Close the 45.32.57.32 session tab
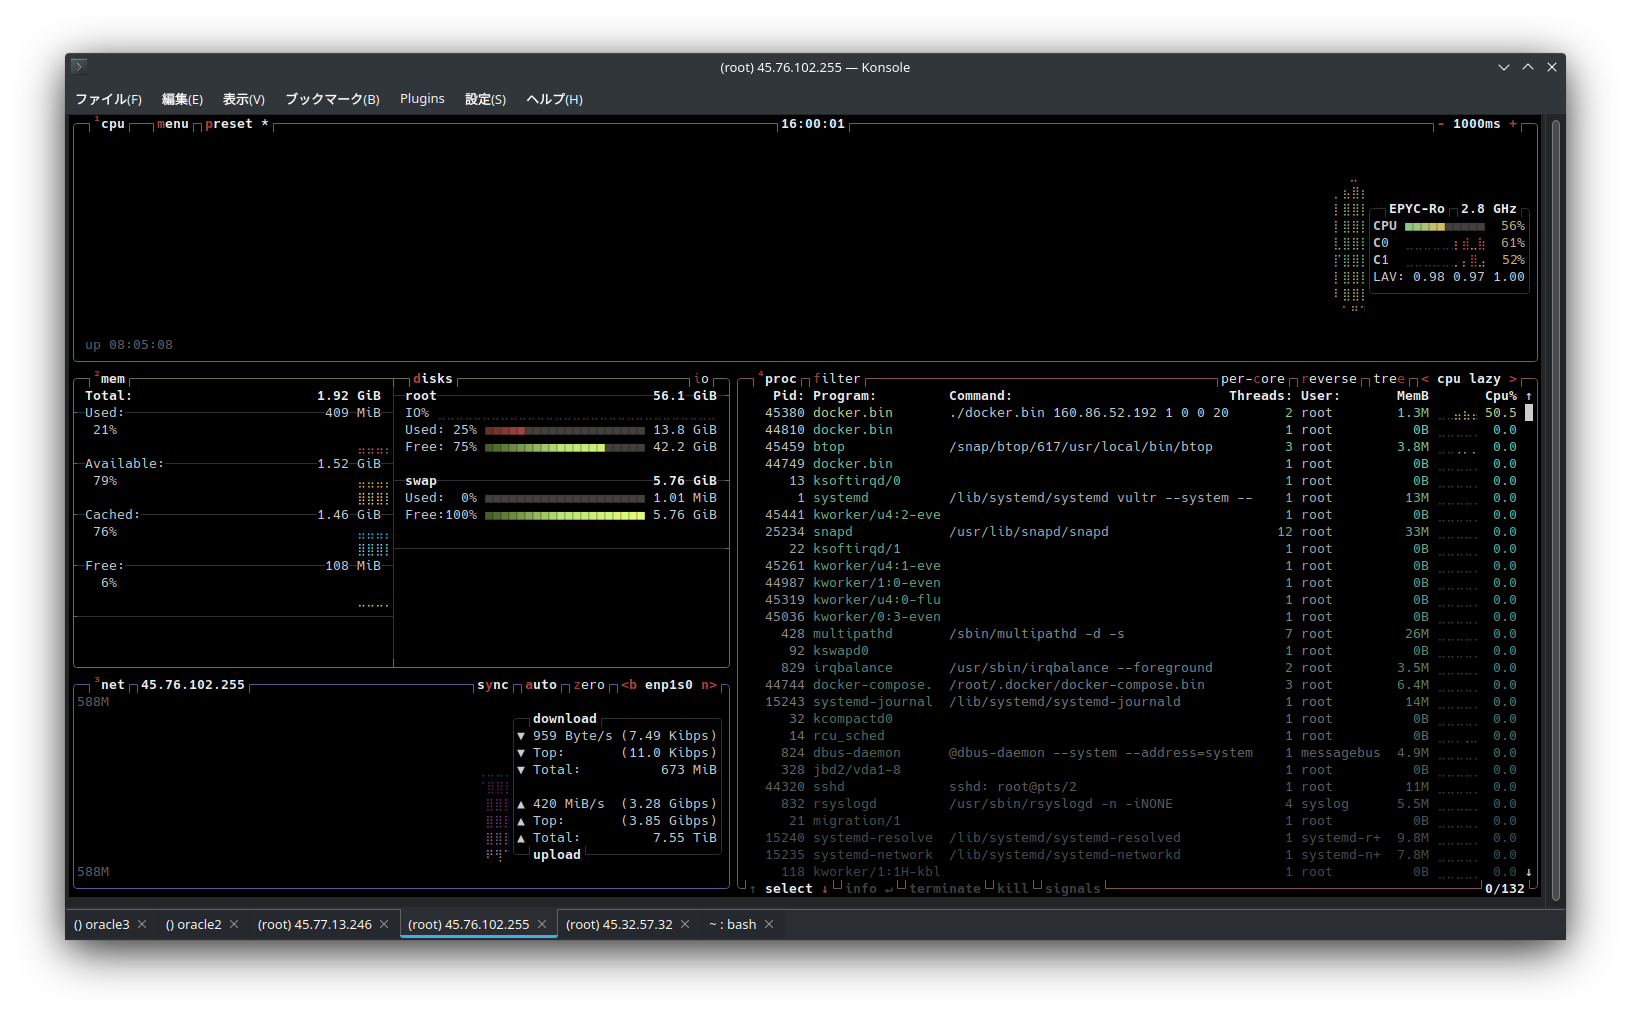 click(685, 924)
